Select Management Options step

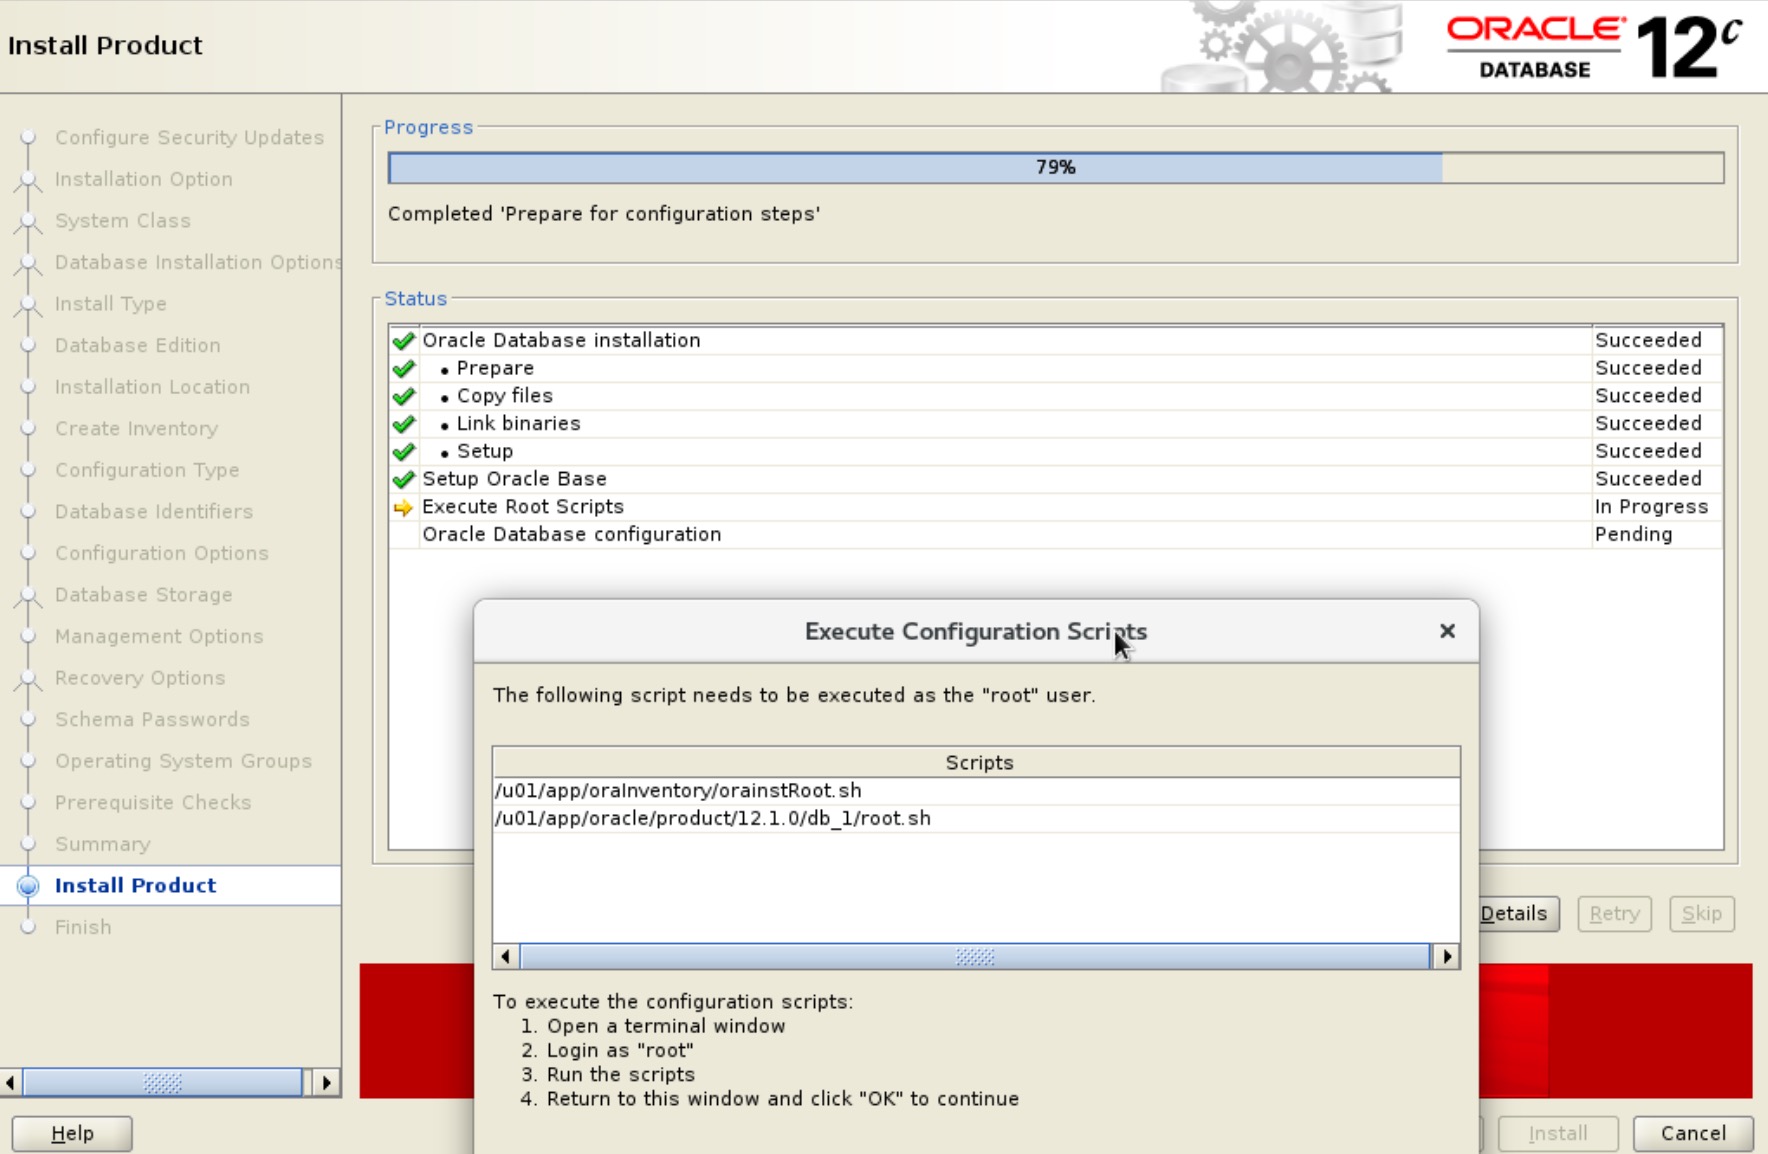point(159,636)
